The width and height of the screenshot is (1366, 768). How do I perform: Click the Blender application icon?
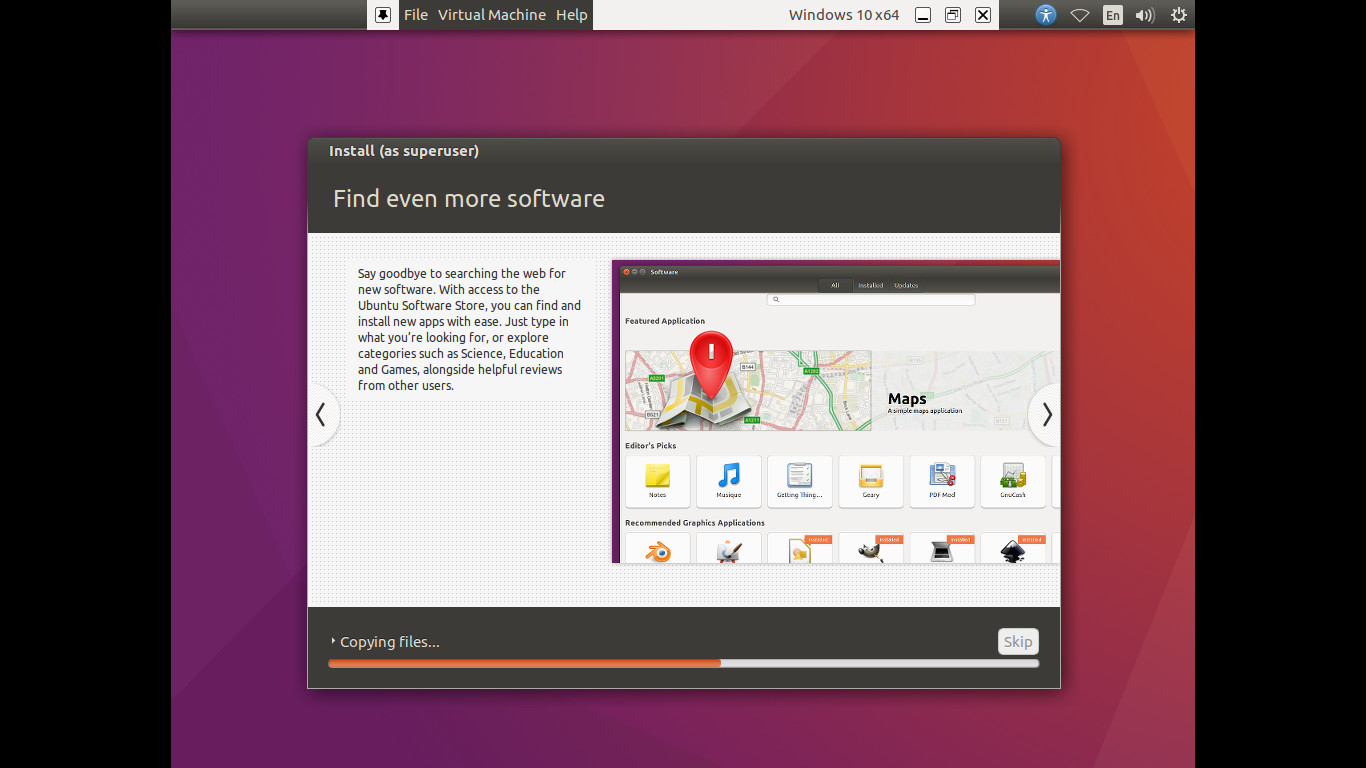point(658,551)
